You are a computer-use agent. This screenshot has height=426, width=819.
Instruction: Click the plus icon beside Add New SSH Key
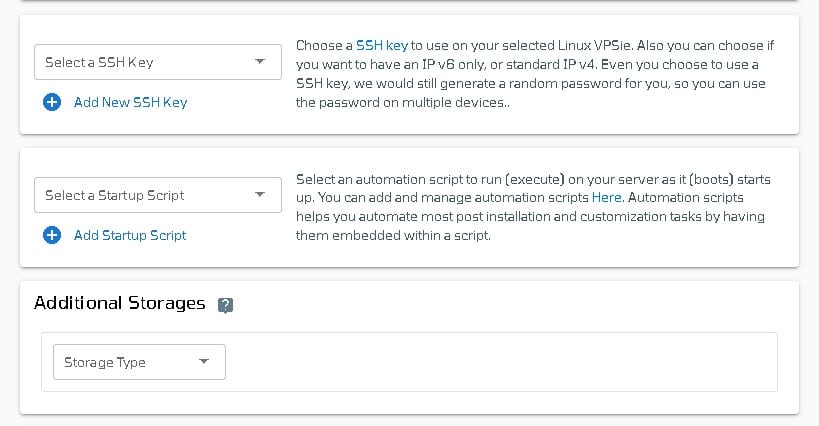click(x=52, y=102)
